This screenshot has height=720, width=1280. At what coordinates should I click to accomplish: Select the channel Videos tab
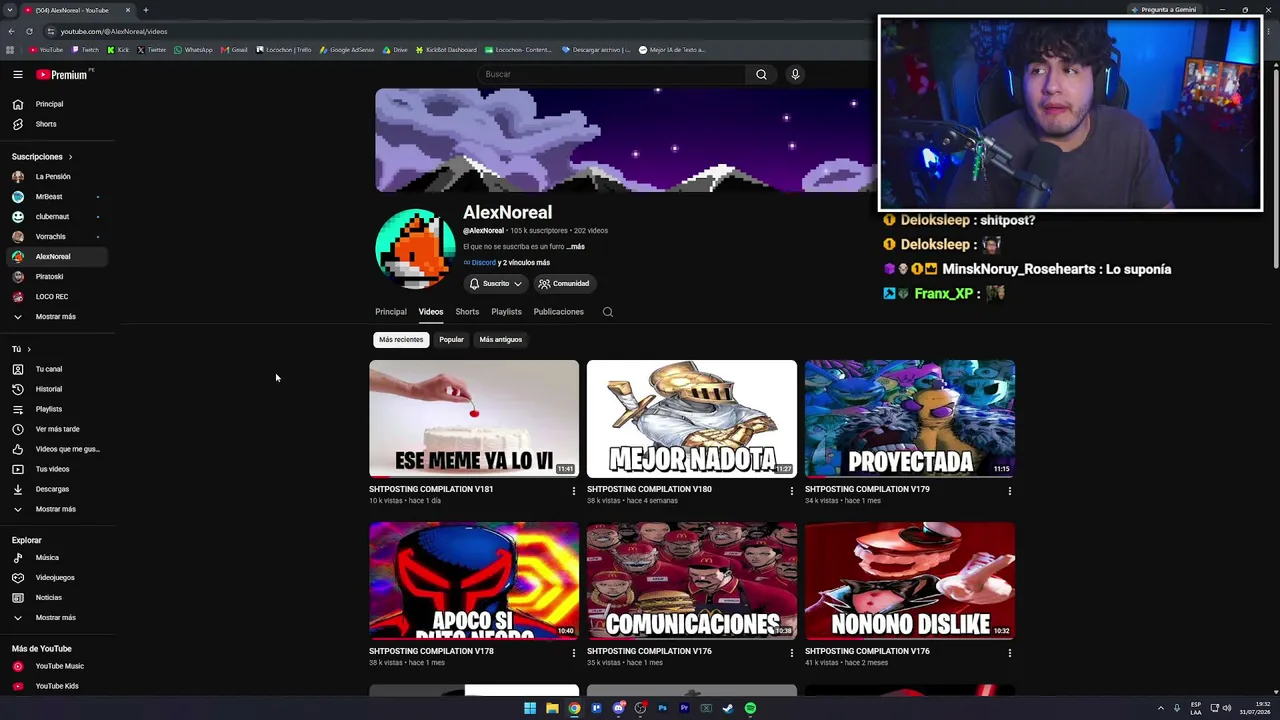(431, 312)
